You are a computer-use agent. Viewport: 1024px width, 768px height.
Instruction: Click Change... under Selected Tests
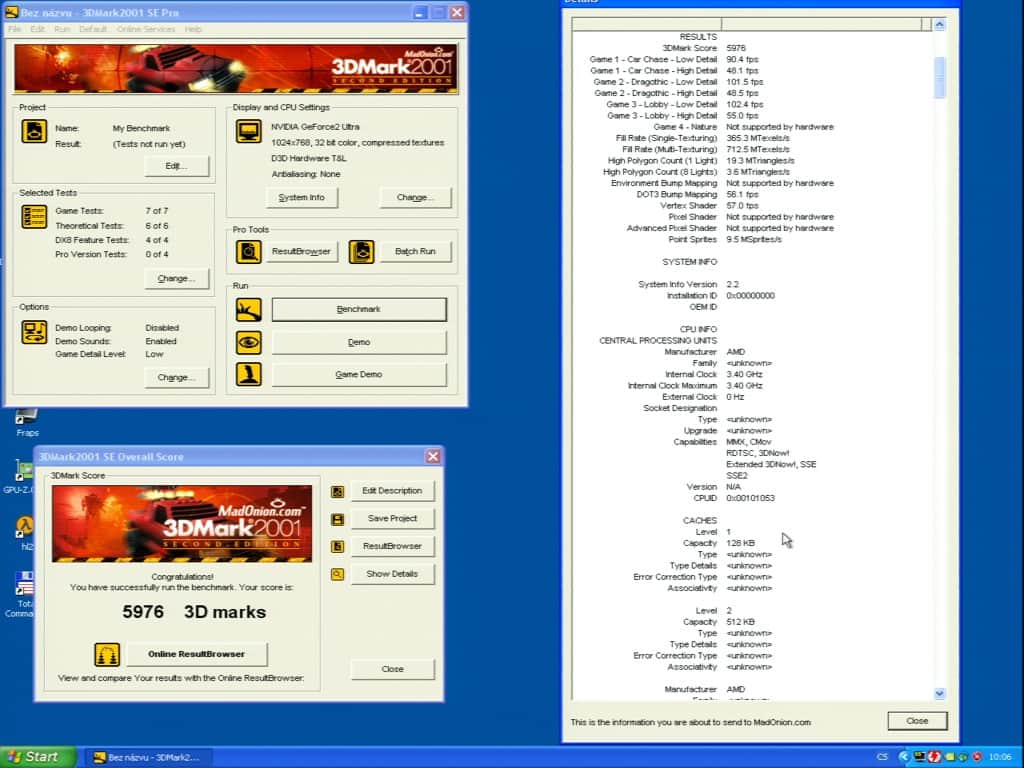176,279
